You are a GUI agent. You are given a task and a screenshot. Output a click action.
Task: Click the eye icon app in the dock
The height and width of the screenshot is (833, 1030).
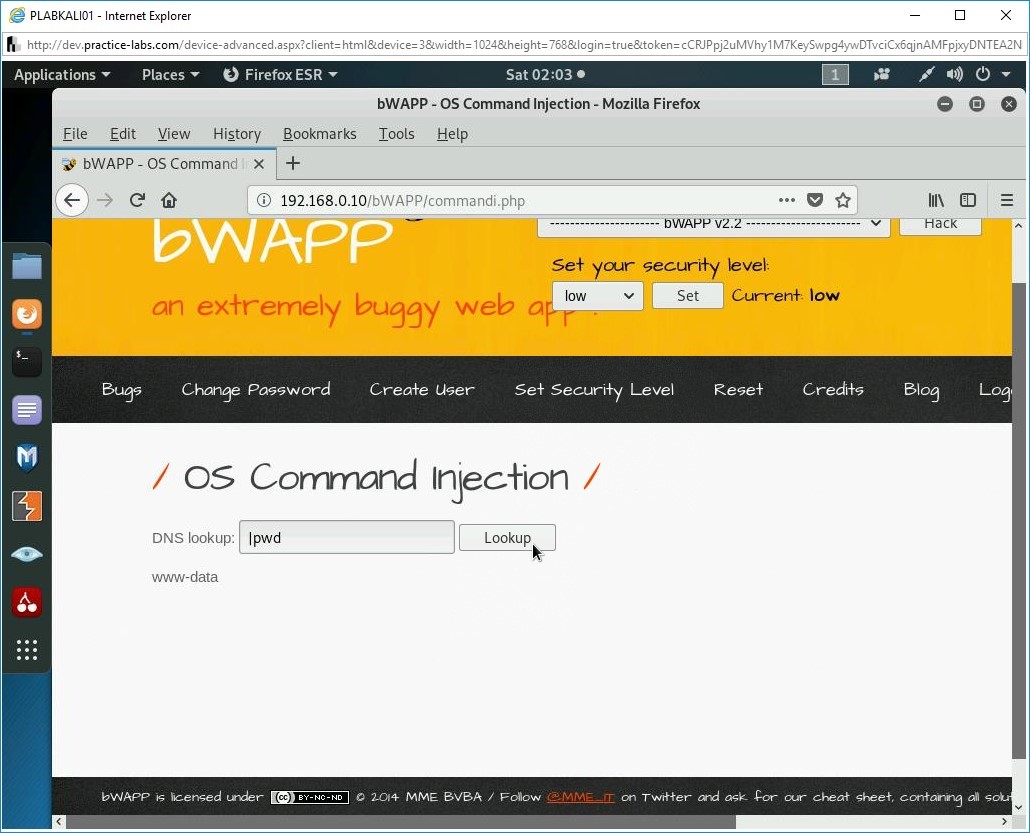coord(26,554)
